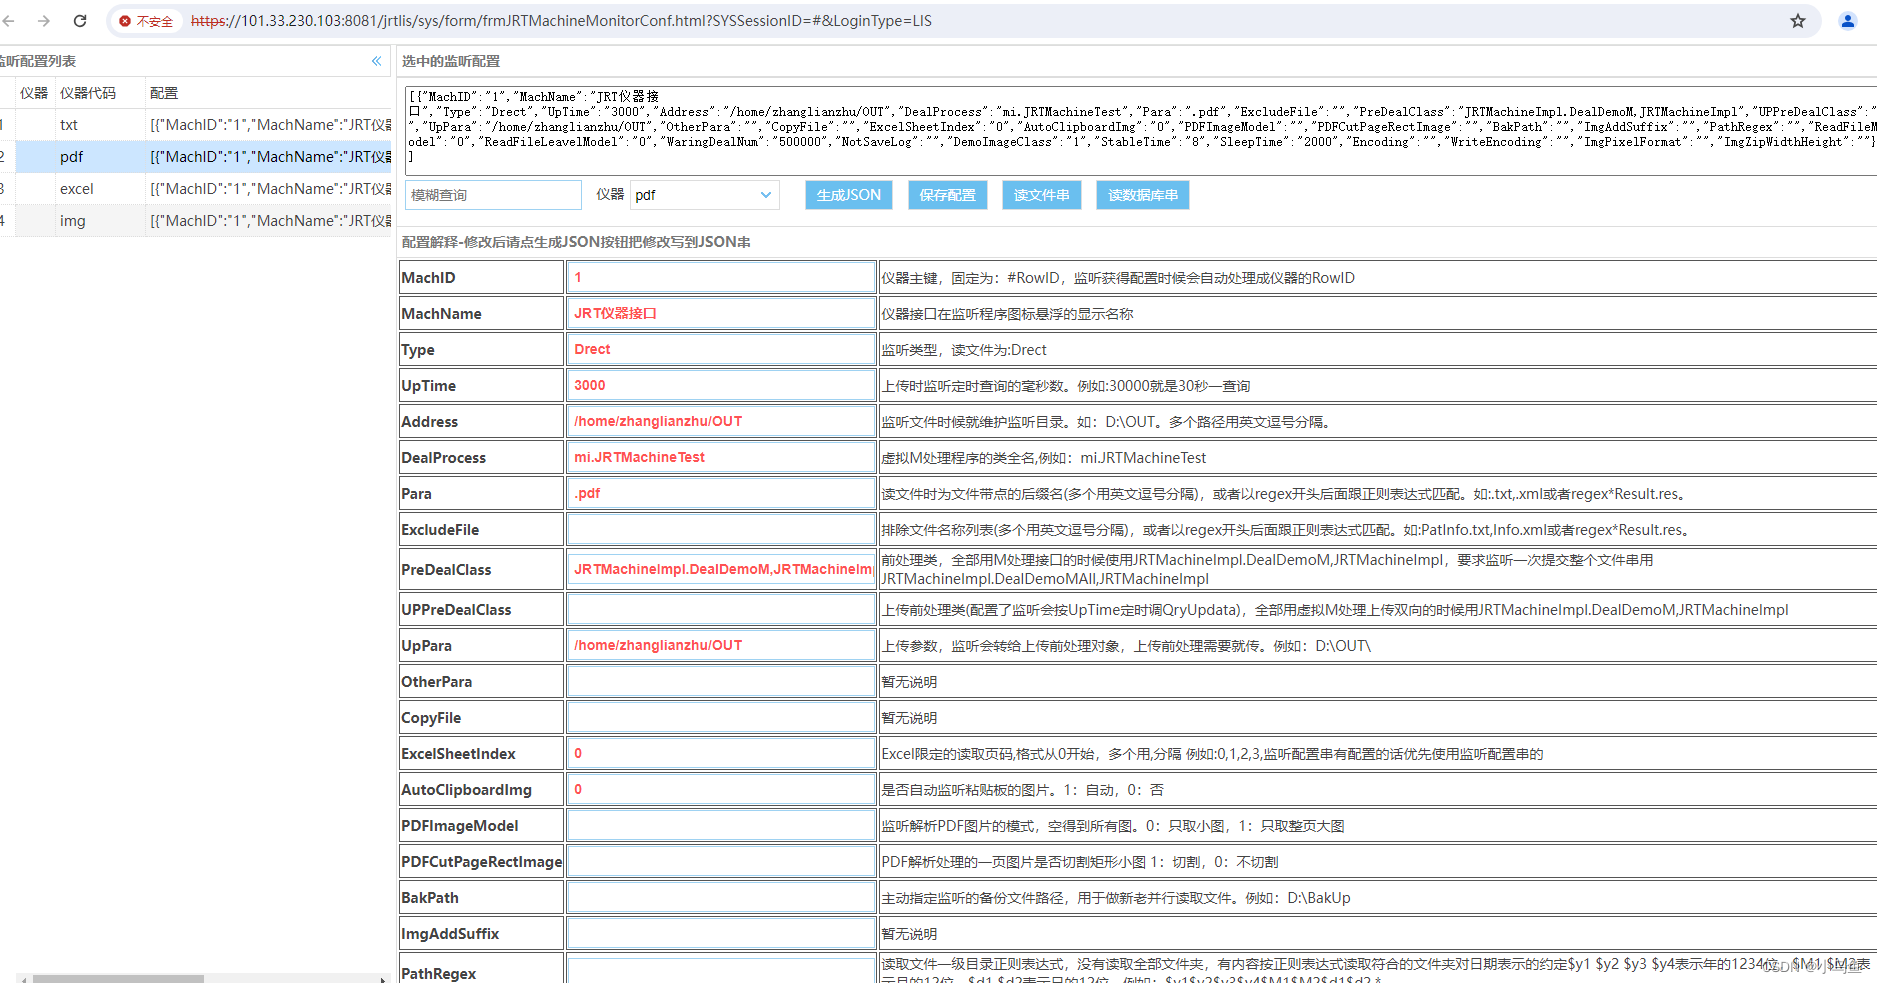Edit the Type field containing Drect
Image resolution: width=1877 pixels, height=983 pixels.
(x=721, y=349)
